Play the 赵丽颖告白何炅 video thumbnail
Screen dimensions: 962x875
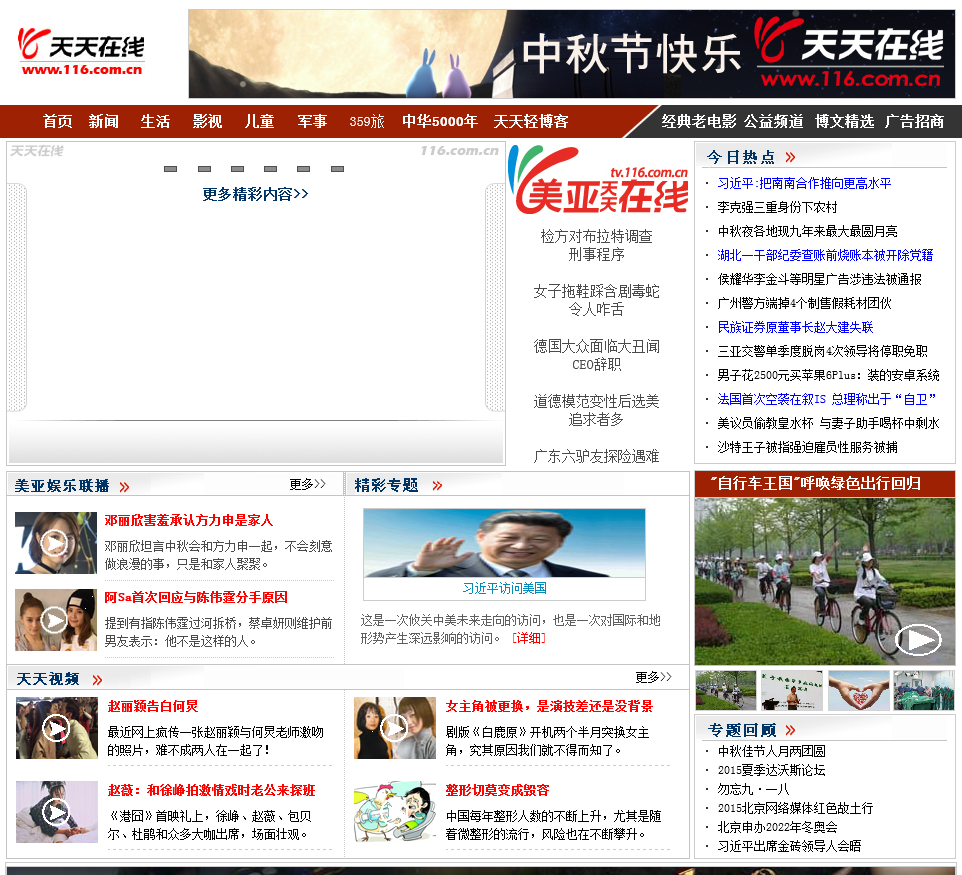click(56, 728)
